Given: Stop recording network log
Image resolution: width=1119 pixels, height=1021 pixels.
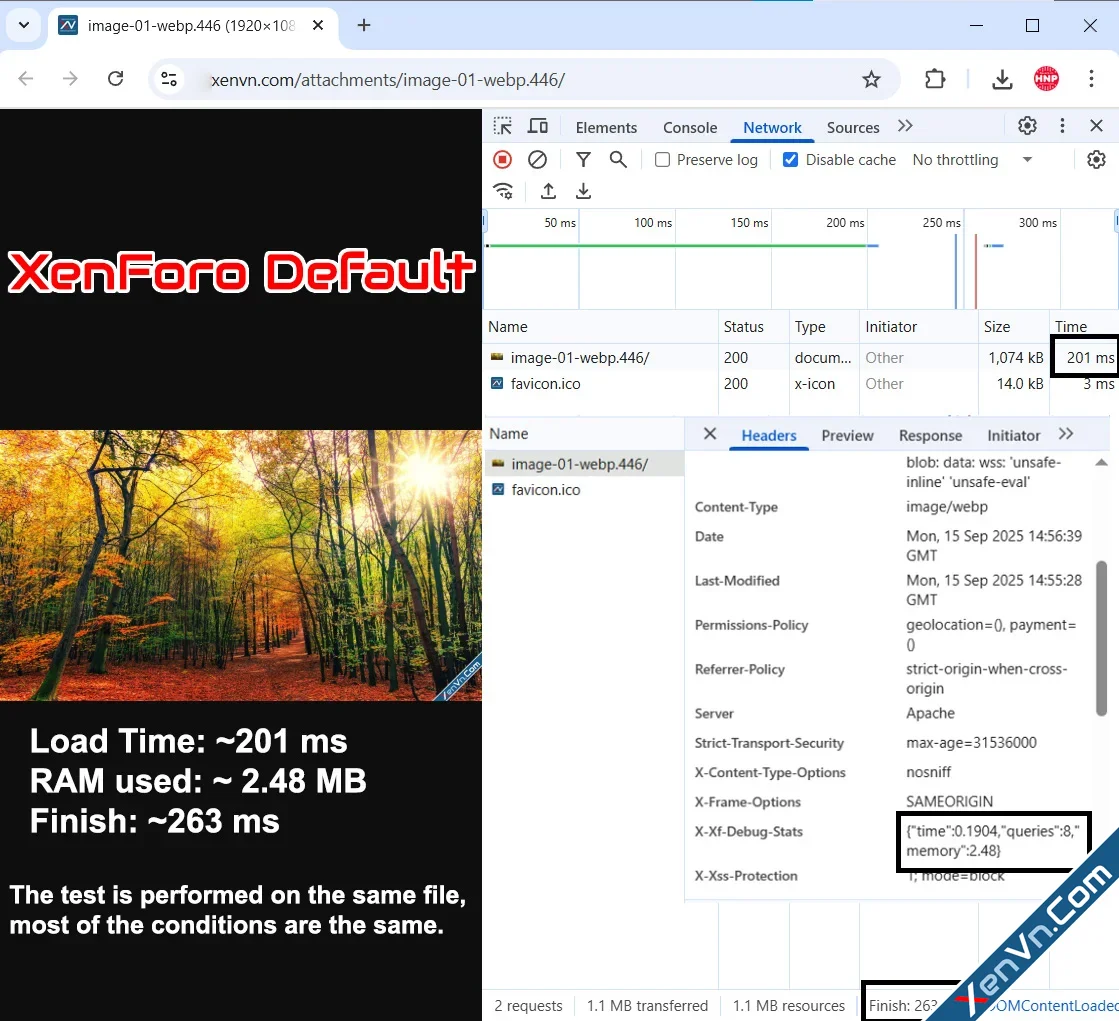Looking at the screenshot, I should 502,159.
